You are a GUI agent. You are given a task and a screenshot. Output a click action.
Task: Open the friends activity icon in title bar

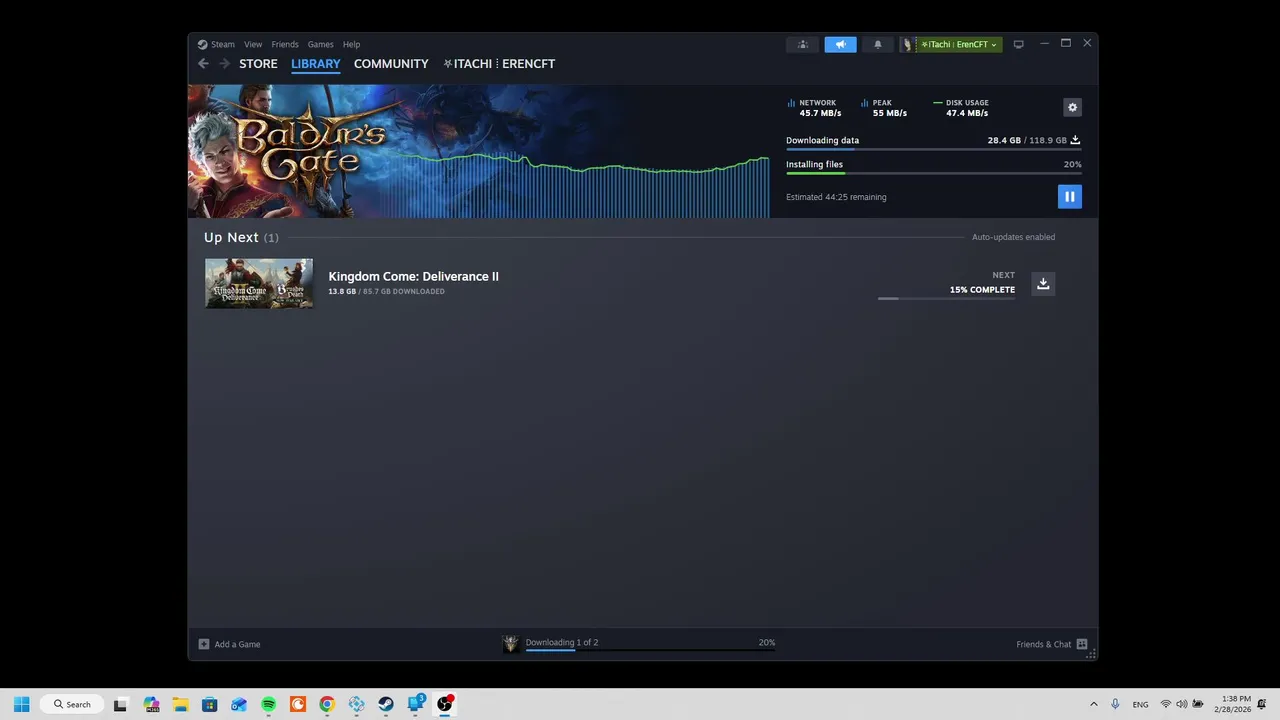tap(802, 44)
